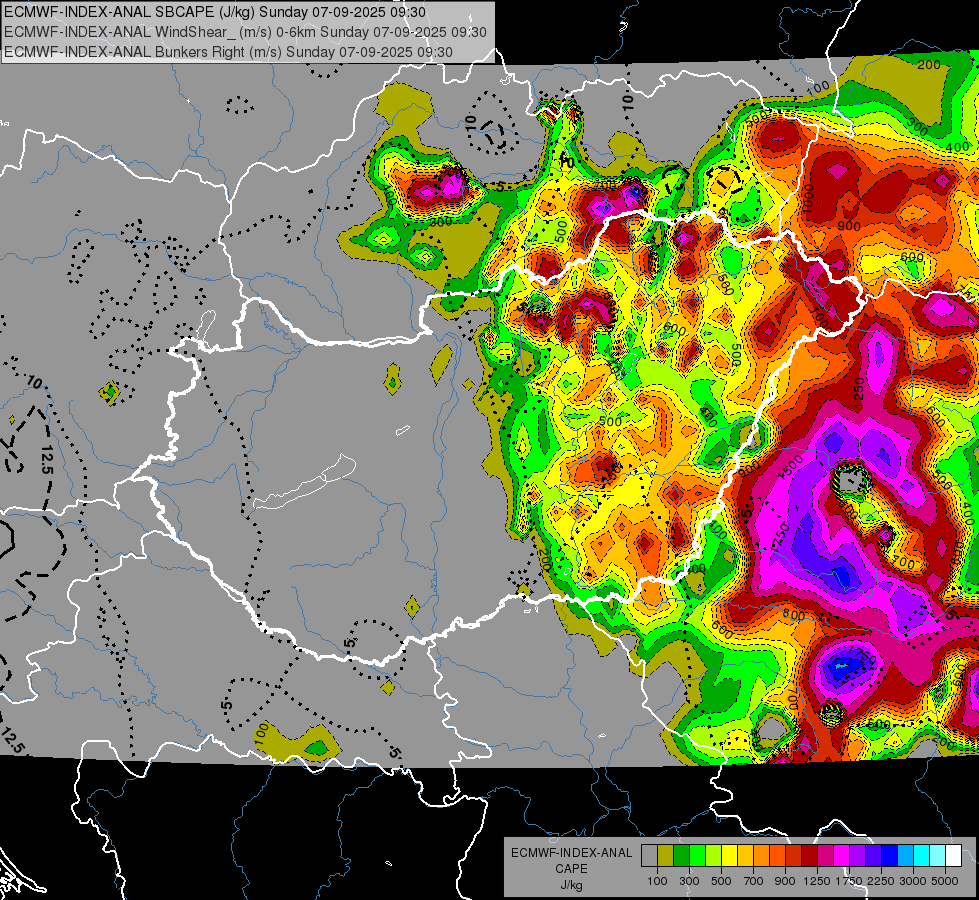Viewport: 979px width, 900px height.
Task: Click the CAPE label in the legend box
Action: 571,869
